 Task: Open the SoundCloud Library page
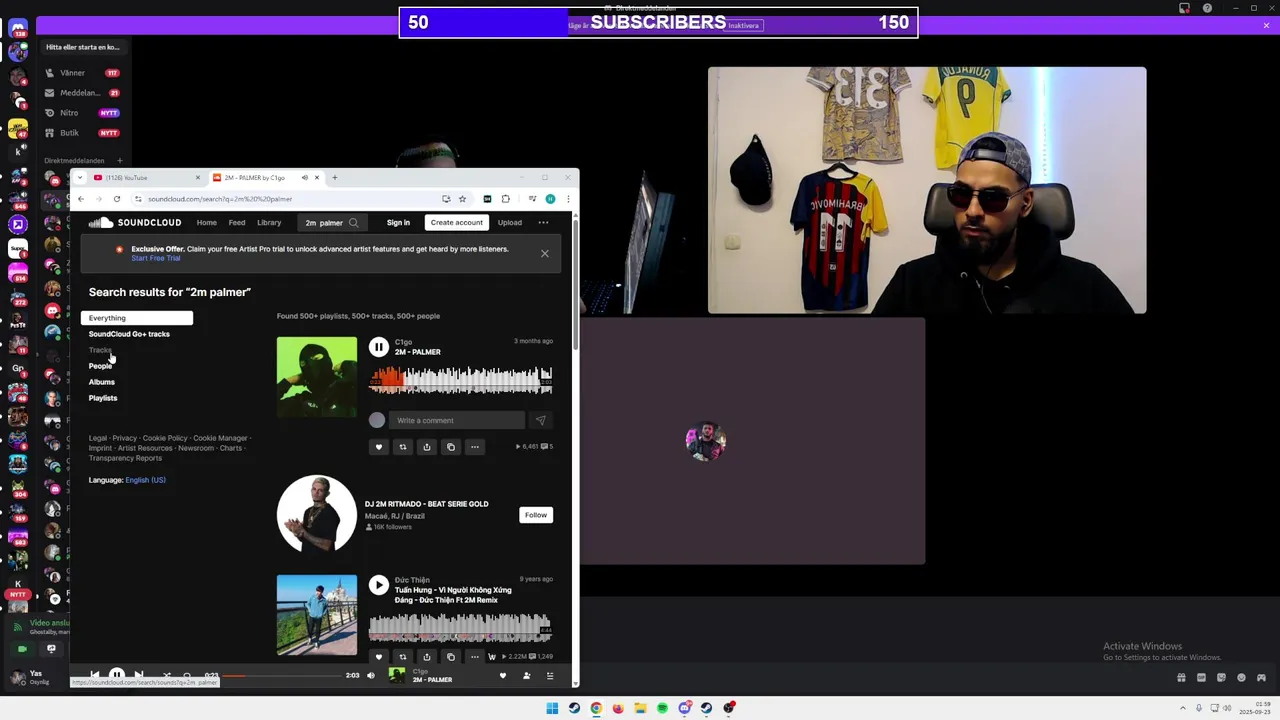coord(269,222)
